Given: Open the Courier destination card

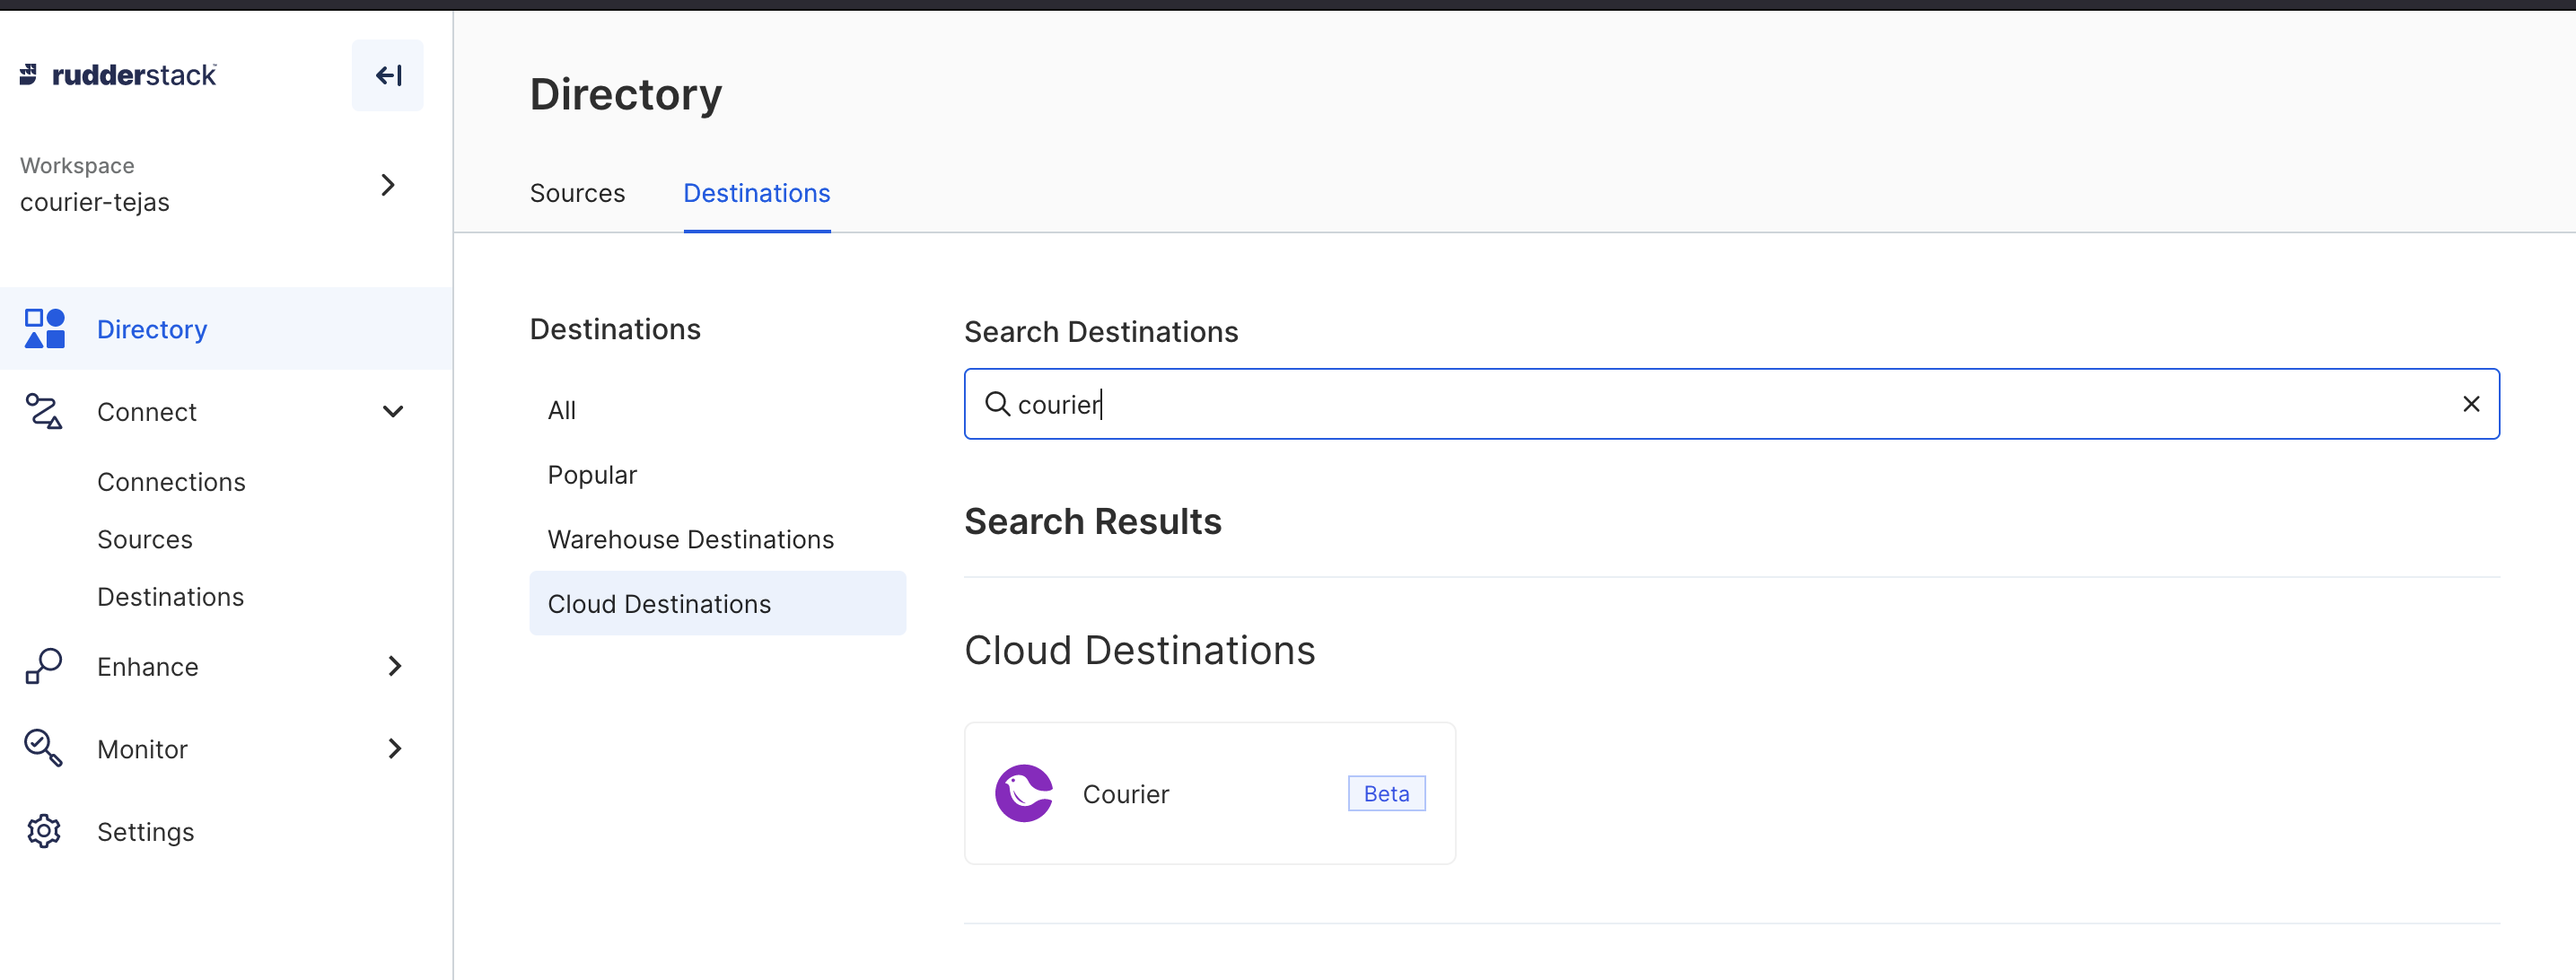Looking at the screenshot, I should 1210,792.
